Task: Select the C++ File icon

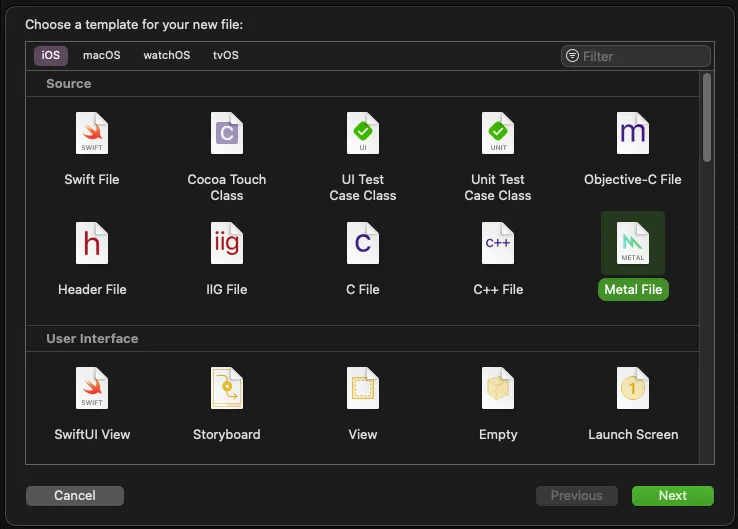Action: click(x=498, y=243)
